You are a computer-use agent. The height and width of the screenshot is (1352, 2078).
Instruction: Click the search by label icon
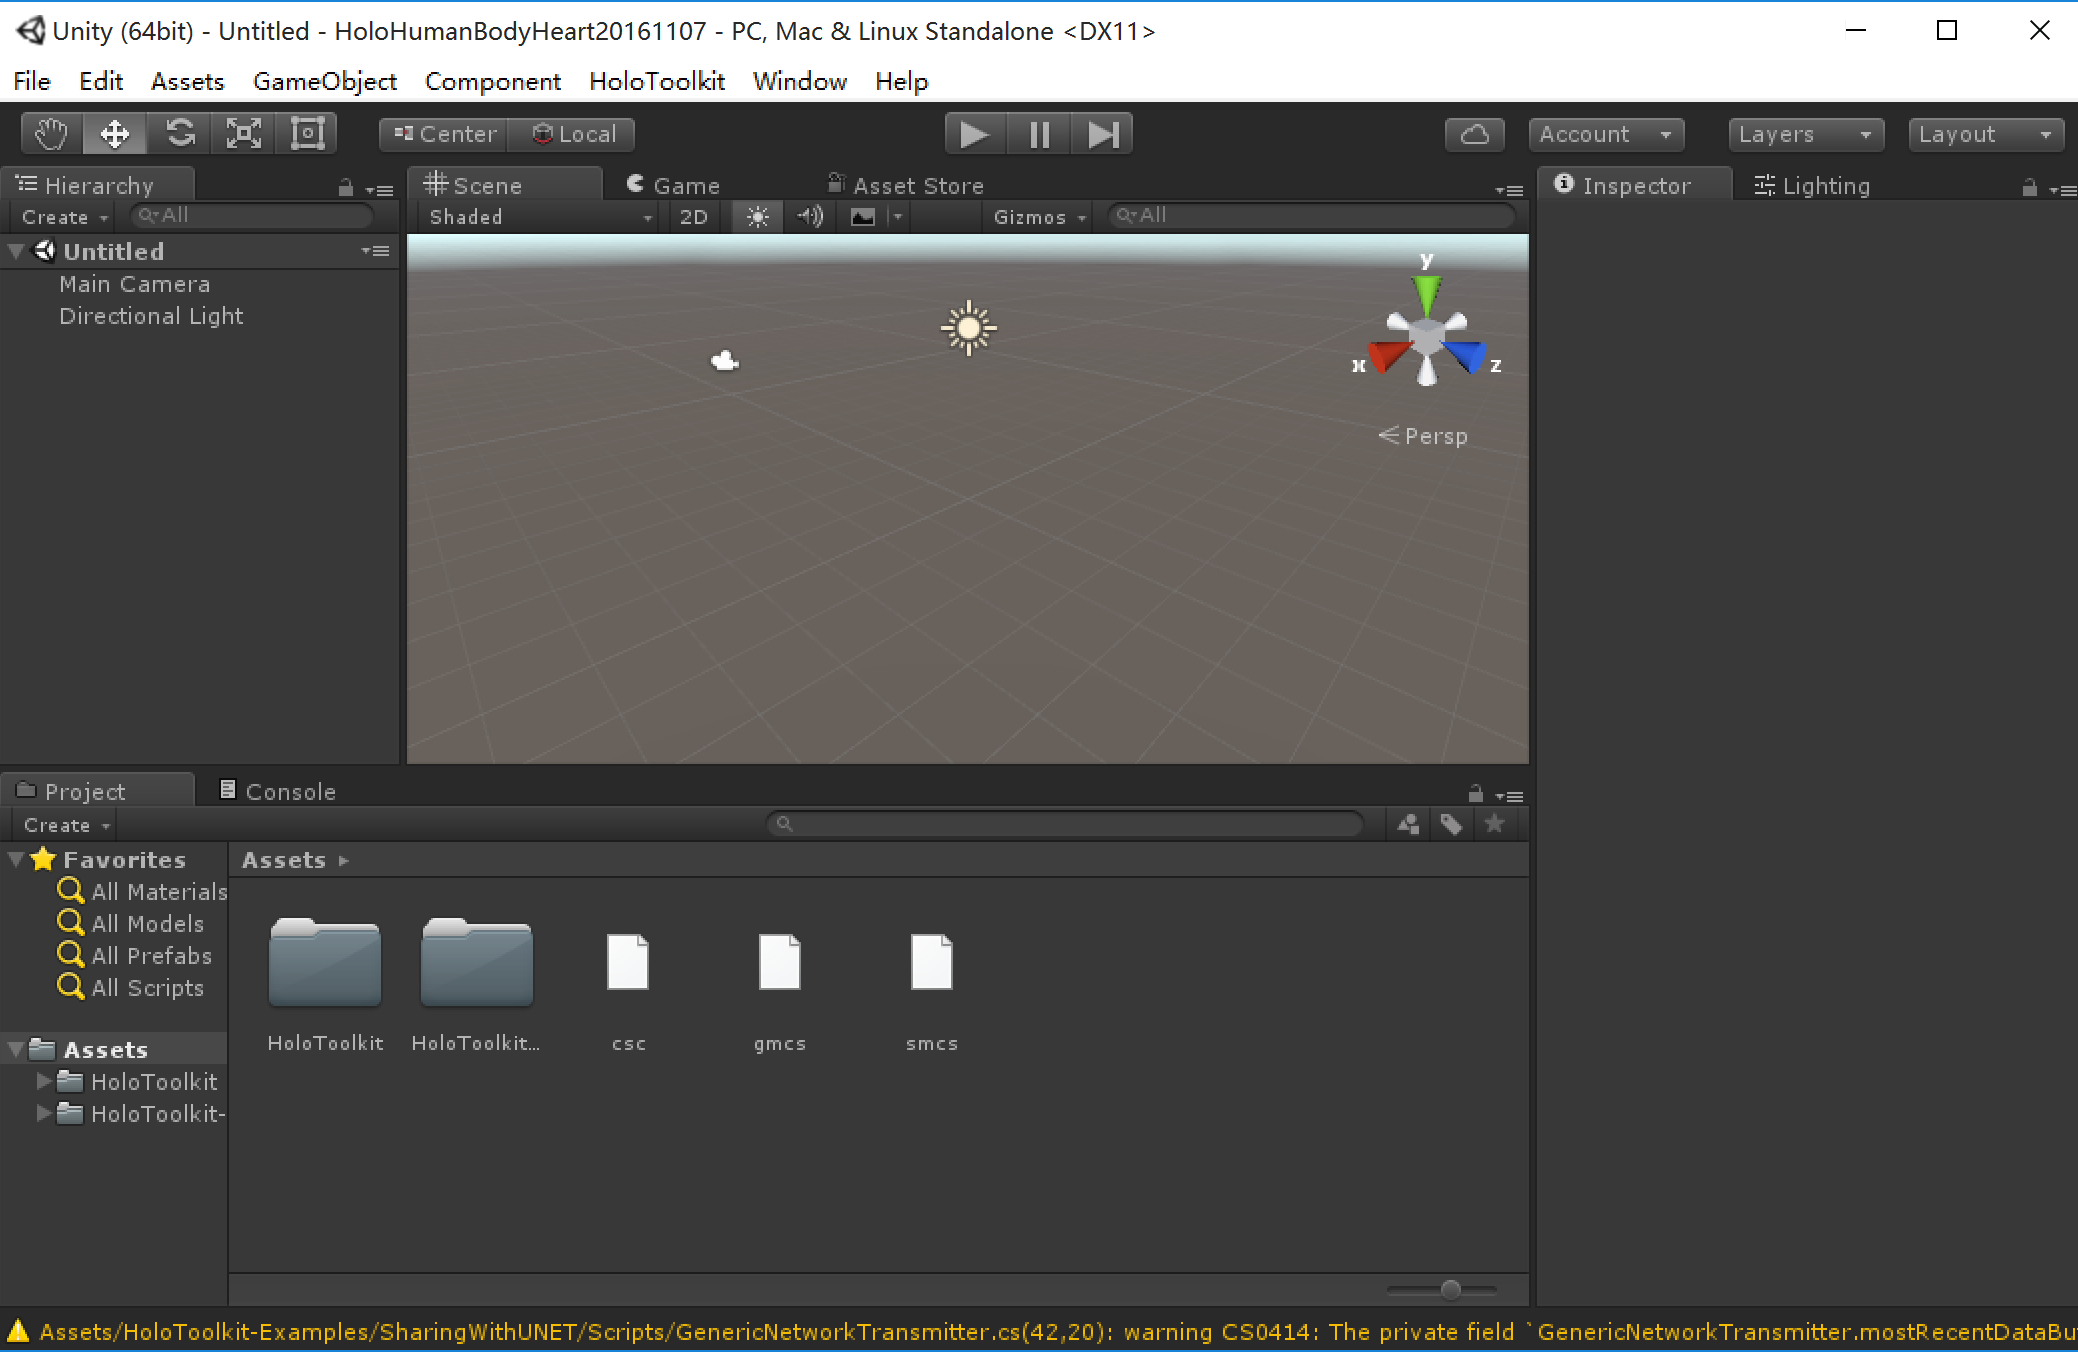(1451, 824)
